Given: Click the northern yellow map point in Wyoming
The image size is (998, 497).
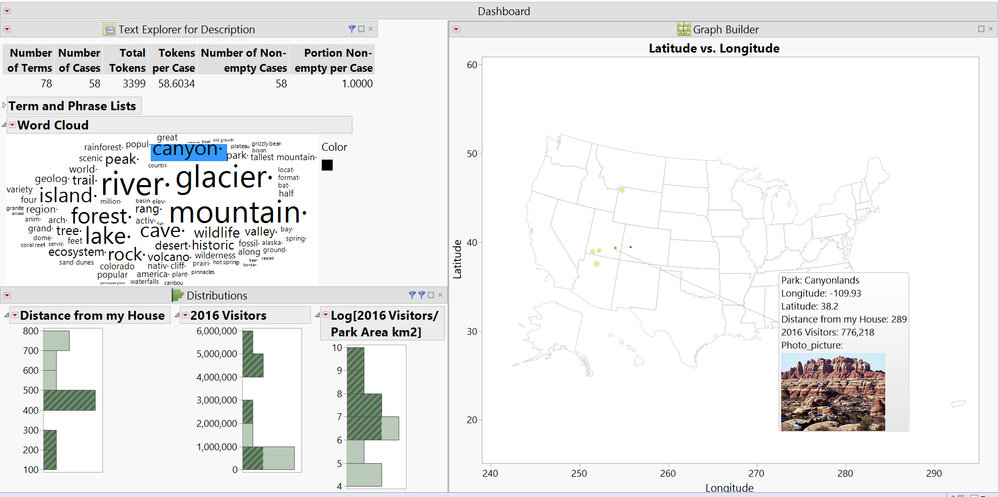Looking at the screenshot, I should (622, 190).
